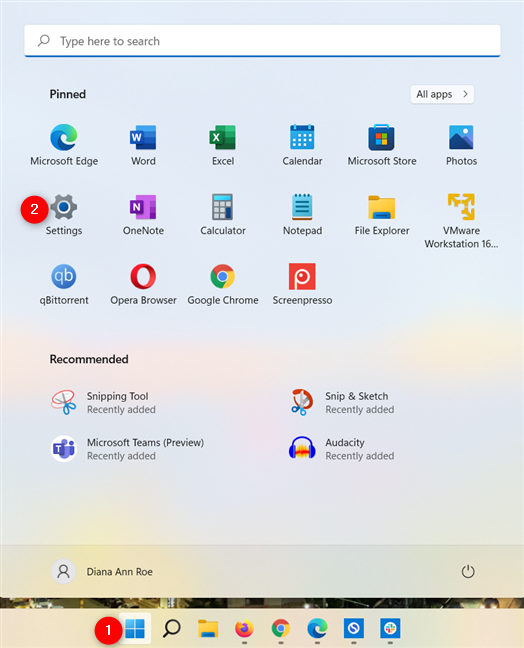Open recommended Audacity app

tap(342, 449)
